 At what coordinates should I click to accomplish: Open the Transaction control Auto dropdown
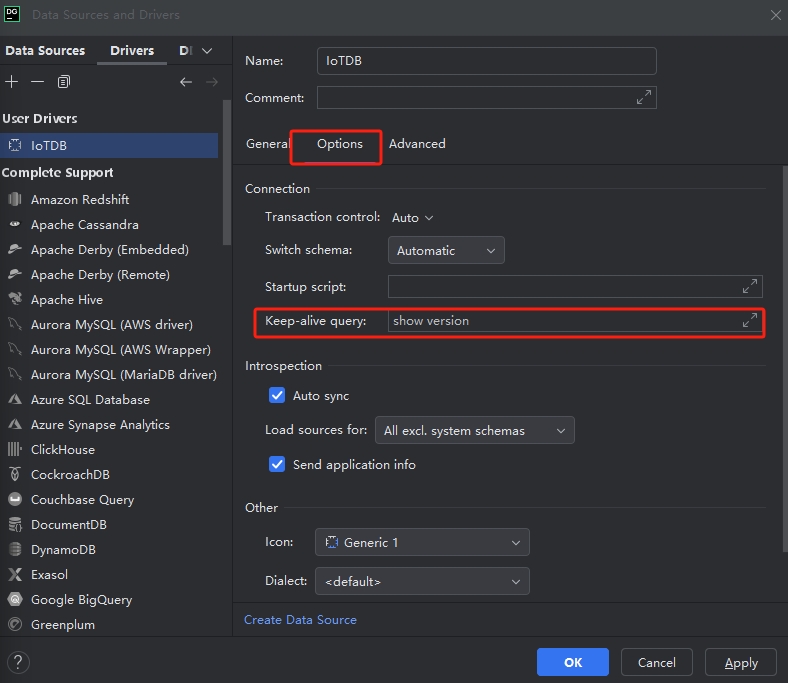tap(413, 217)
